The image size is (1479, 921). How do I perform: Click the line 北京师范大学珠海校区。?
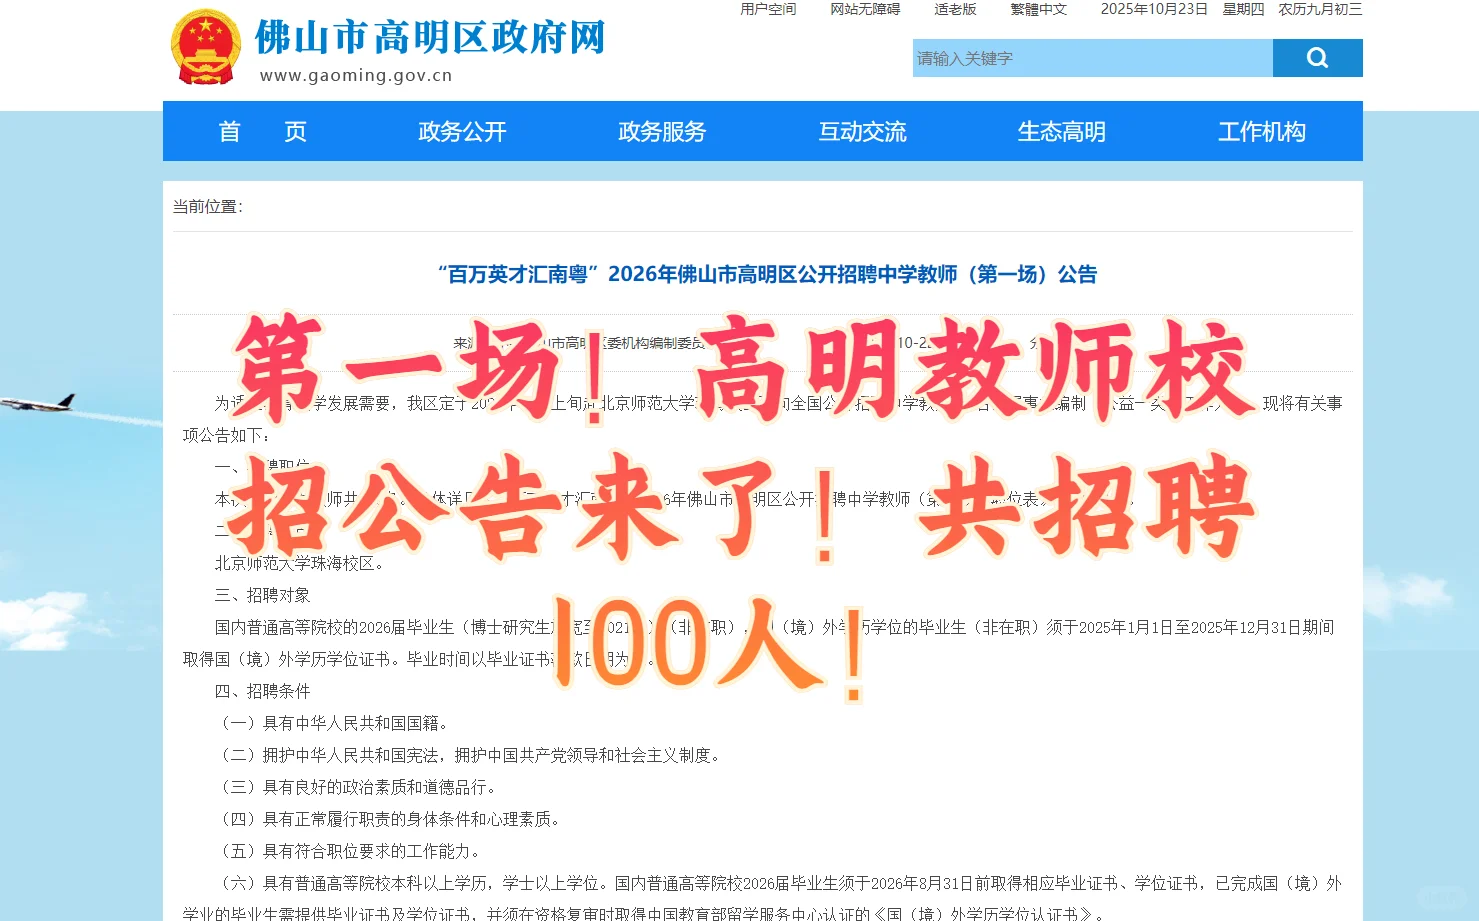pyautogui.click(x=301, y=563)
